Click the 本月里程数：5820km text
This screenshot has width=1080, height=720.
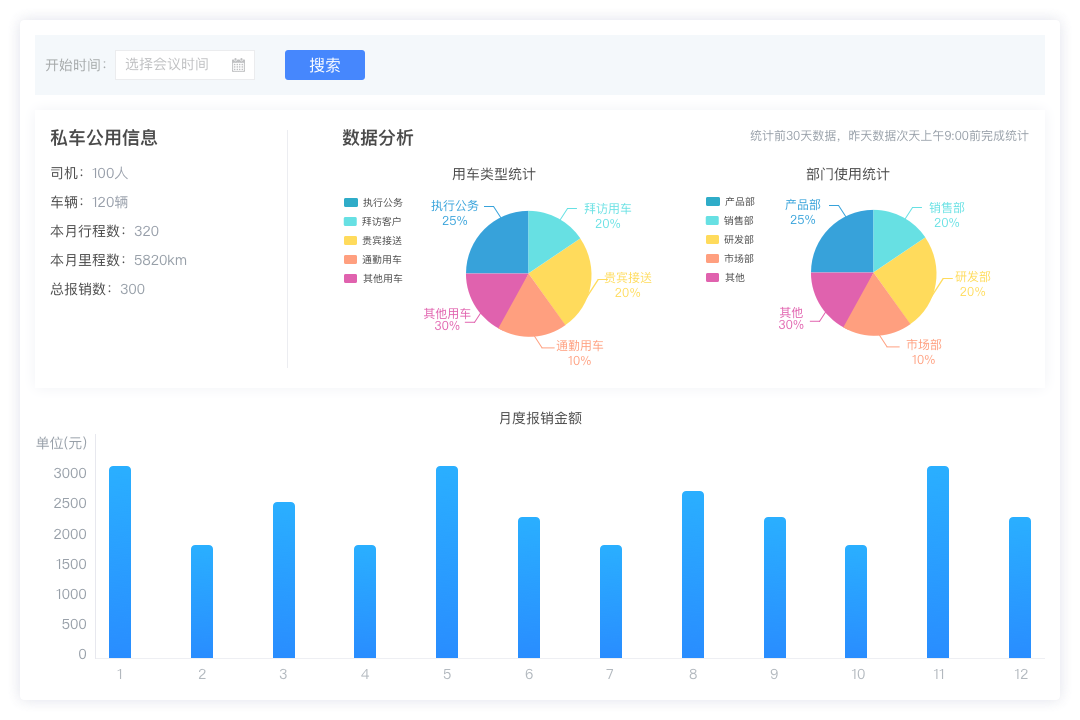pos(118,260)
